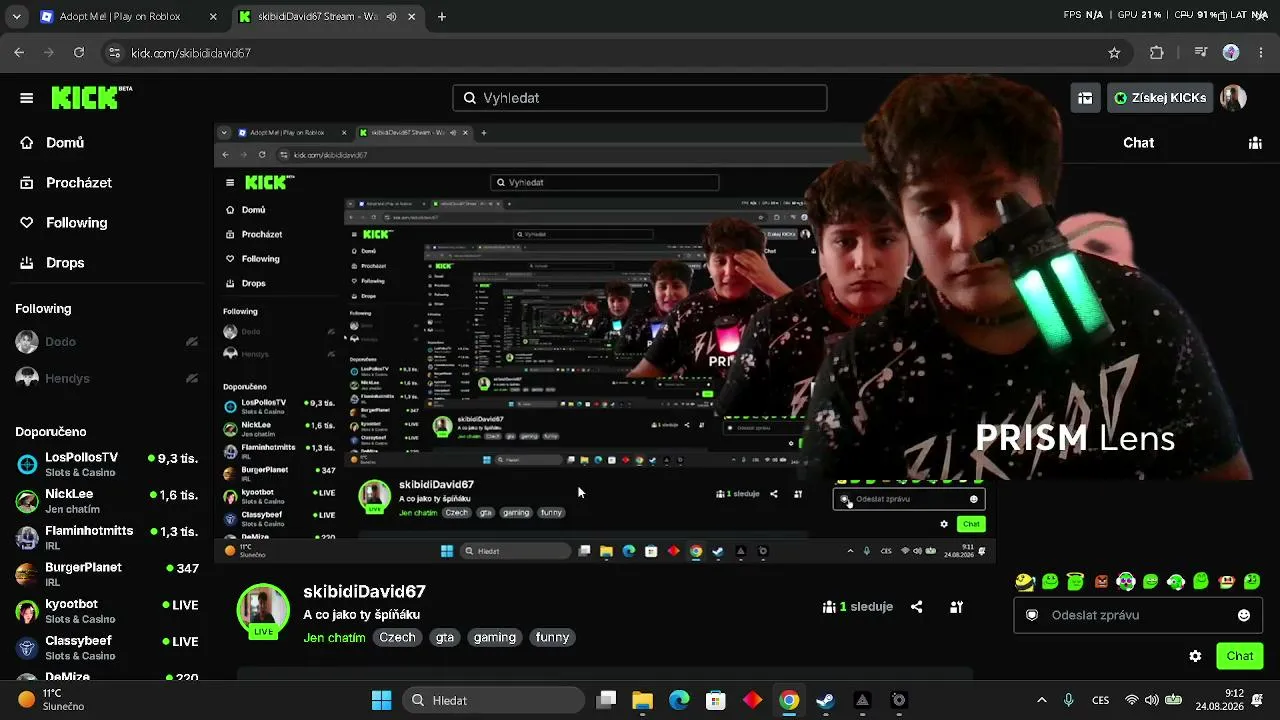Click the KICK logo
This screenshot has height=720, width=1280.
point(91,97)
